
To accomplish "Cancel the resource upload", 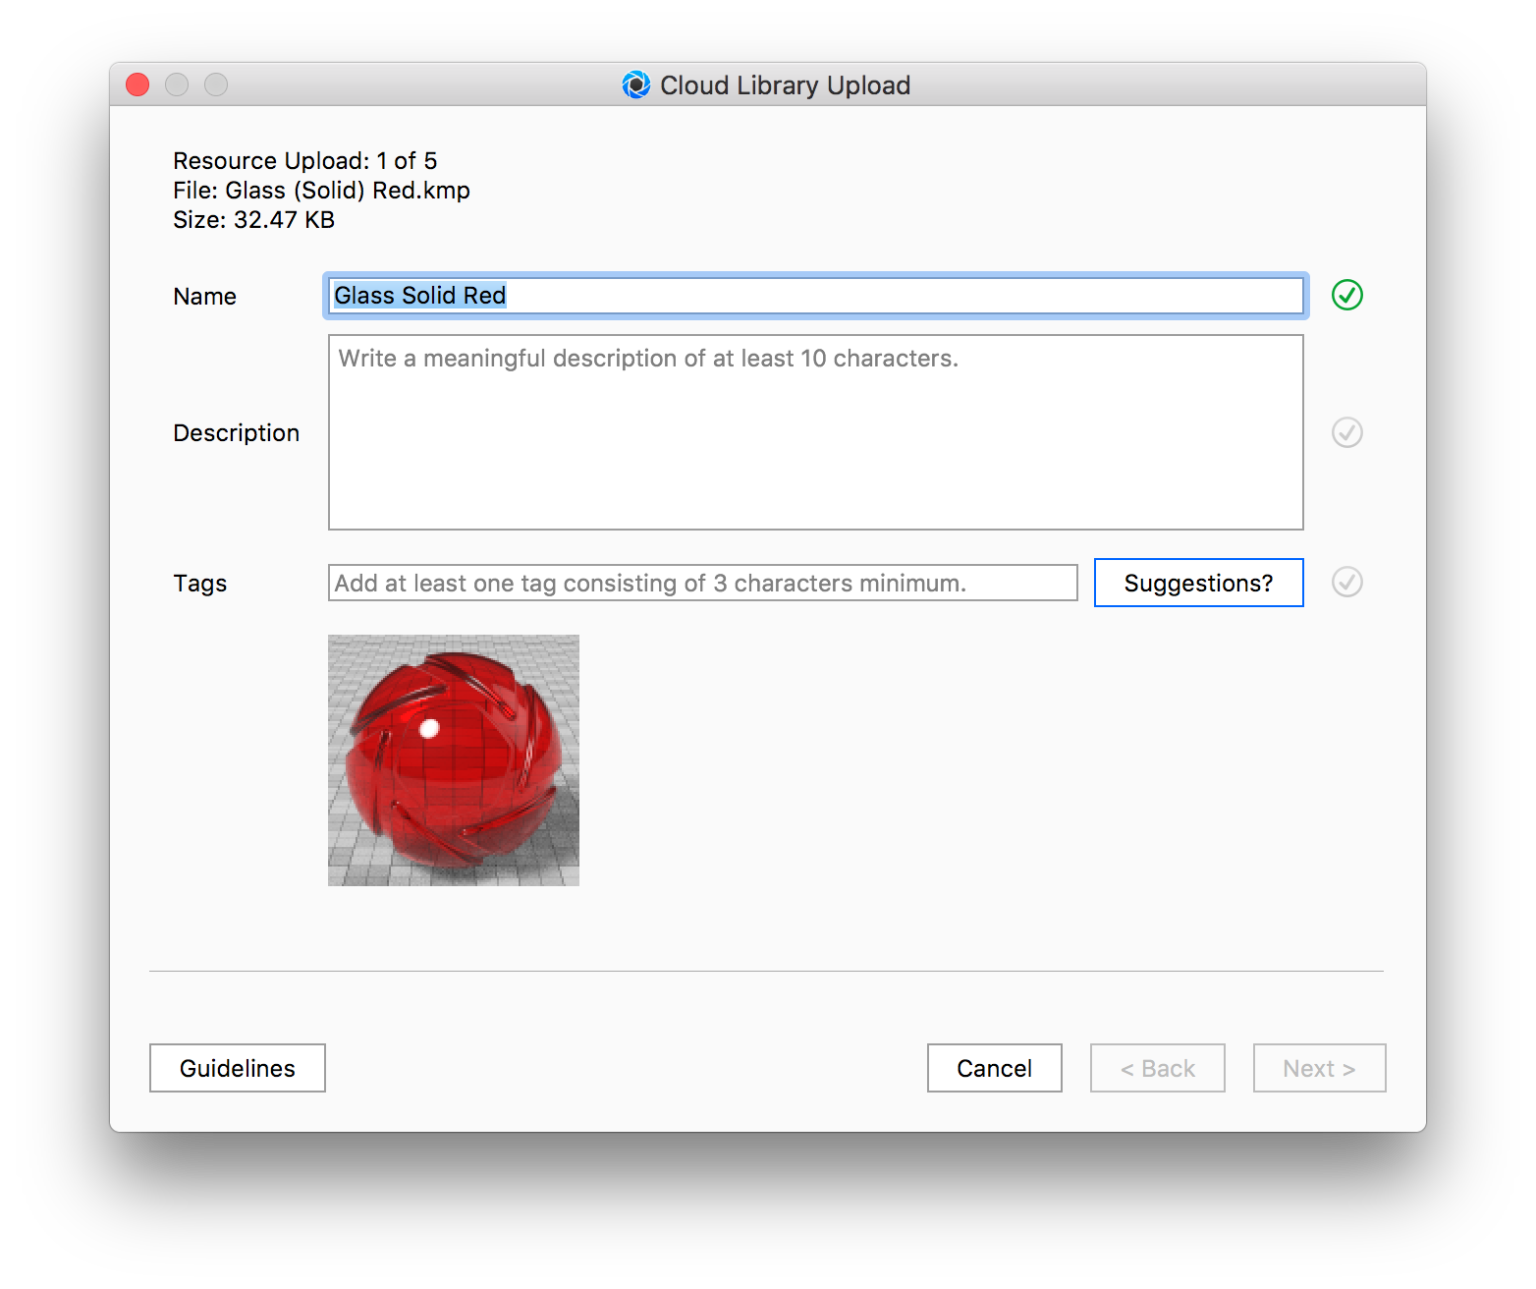I will pos(994,1067).
